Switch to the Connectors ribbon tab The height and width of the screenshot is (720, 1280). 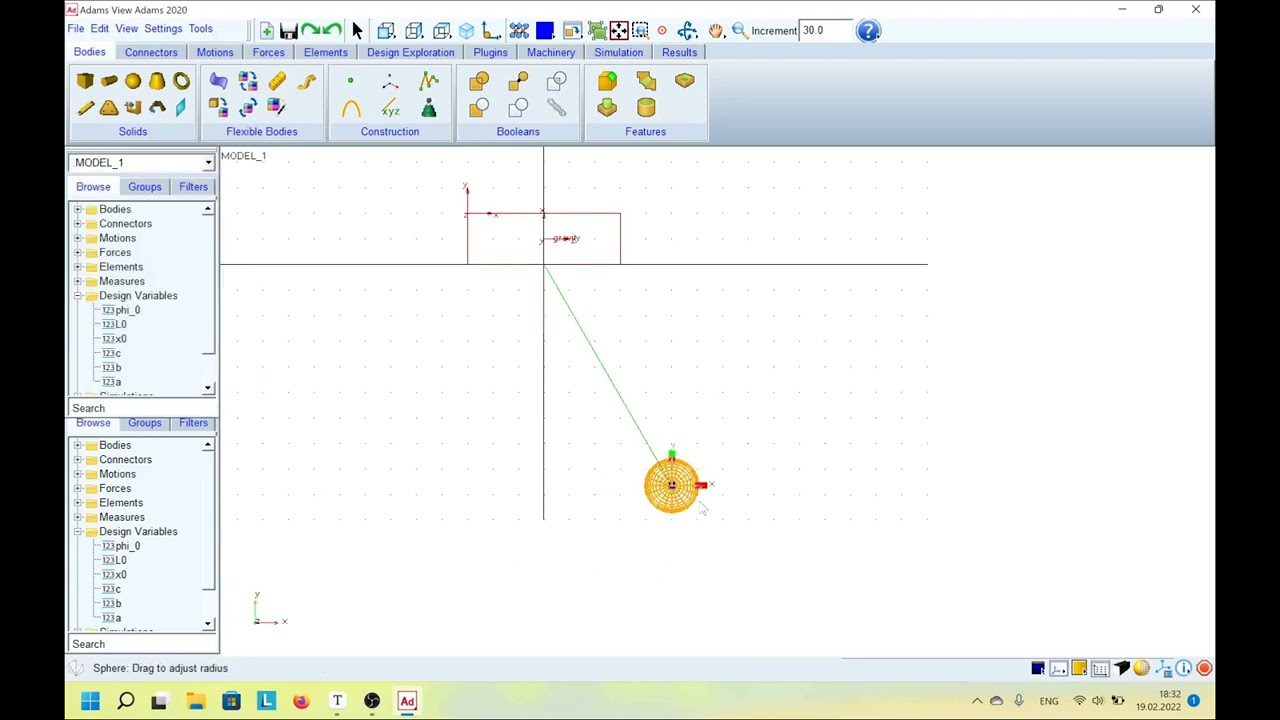(151, 52)
